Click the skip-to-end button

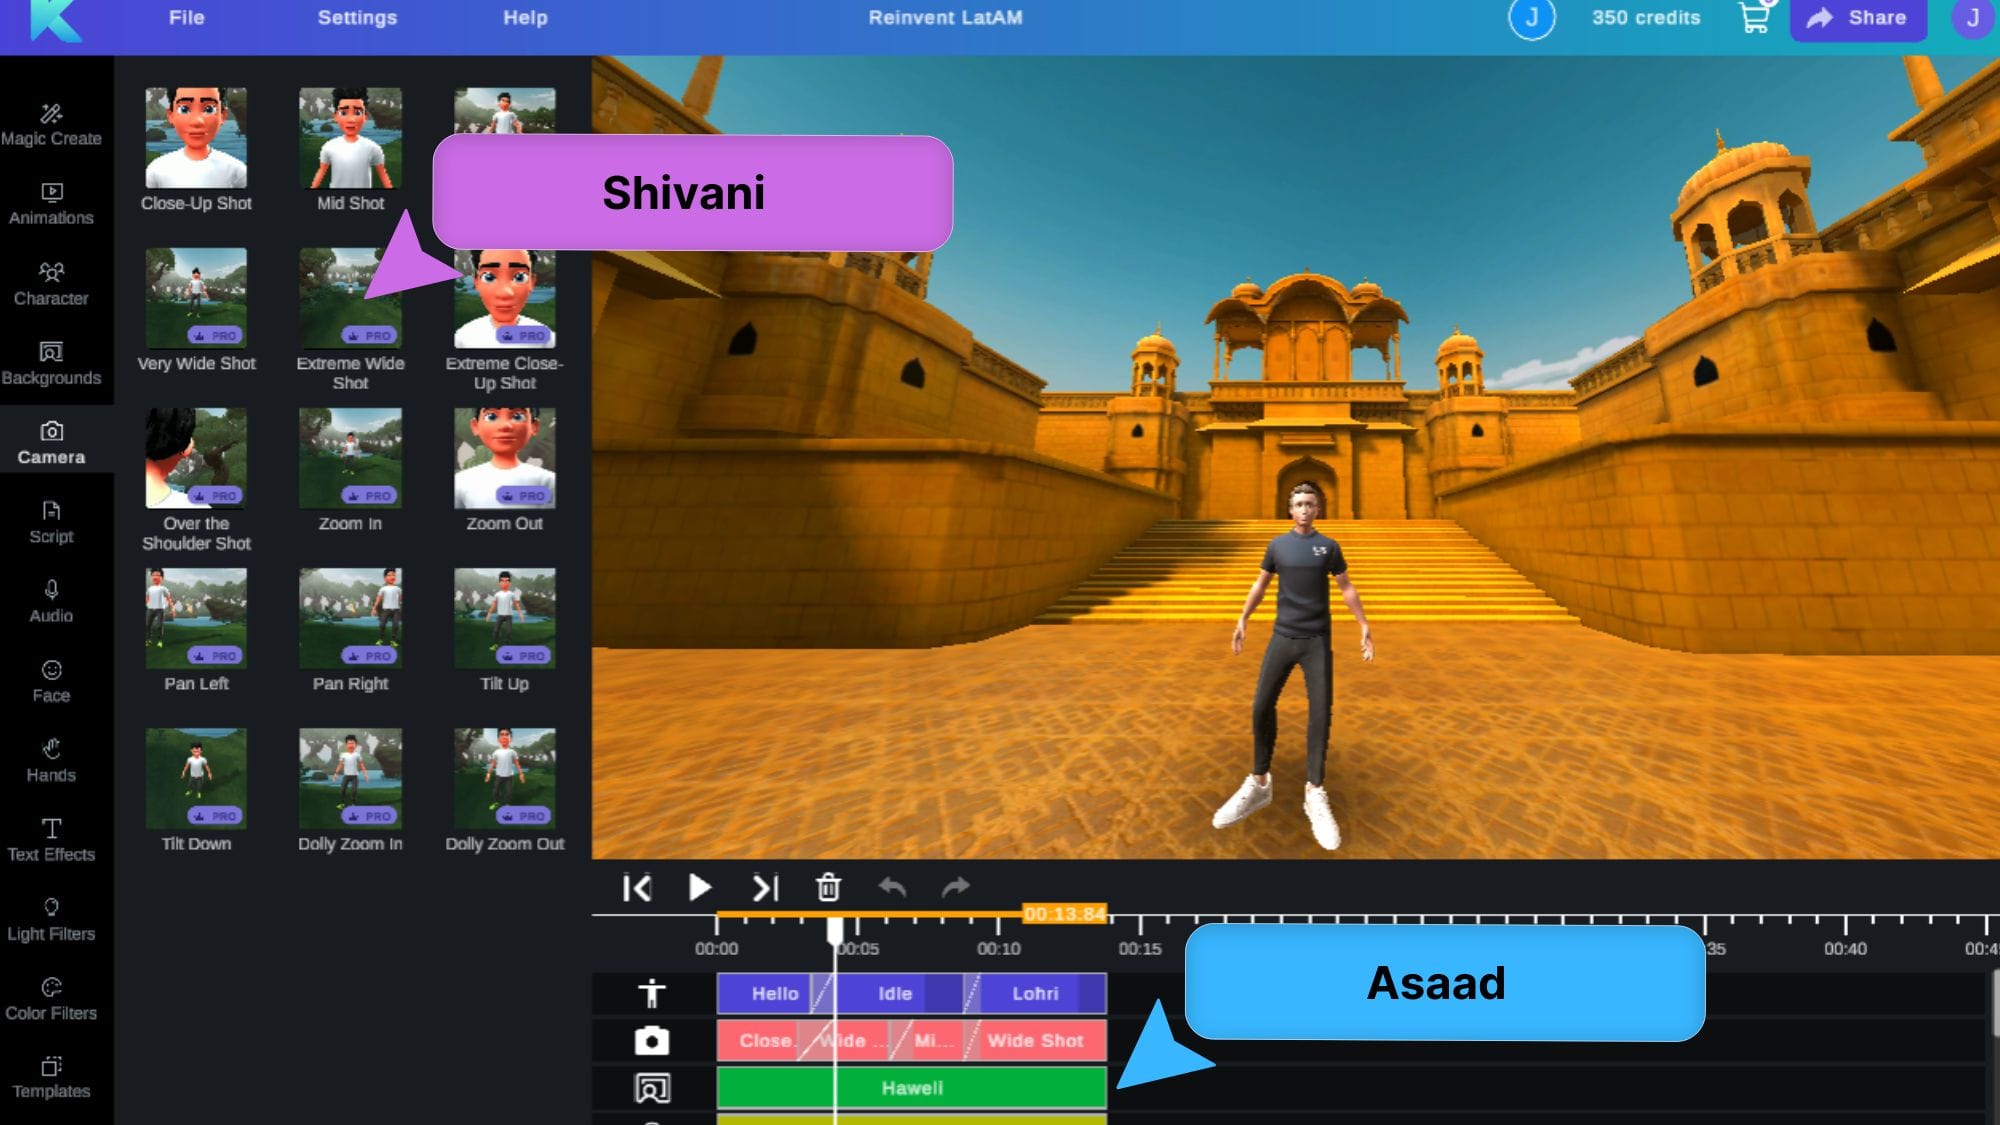point(765,887)
